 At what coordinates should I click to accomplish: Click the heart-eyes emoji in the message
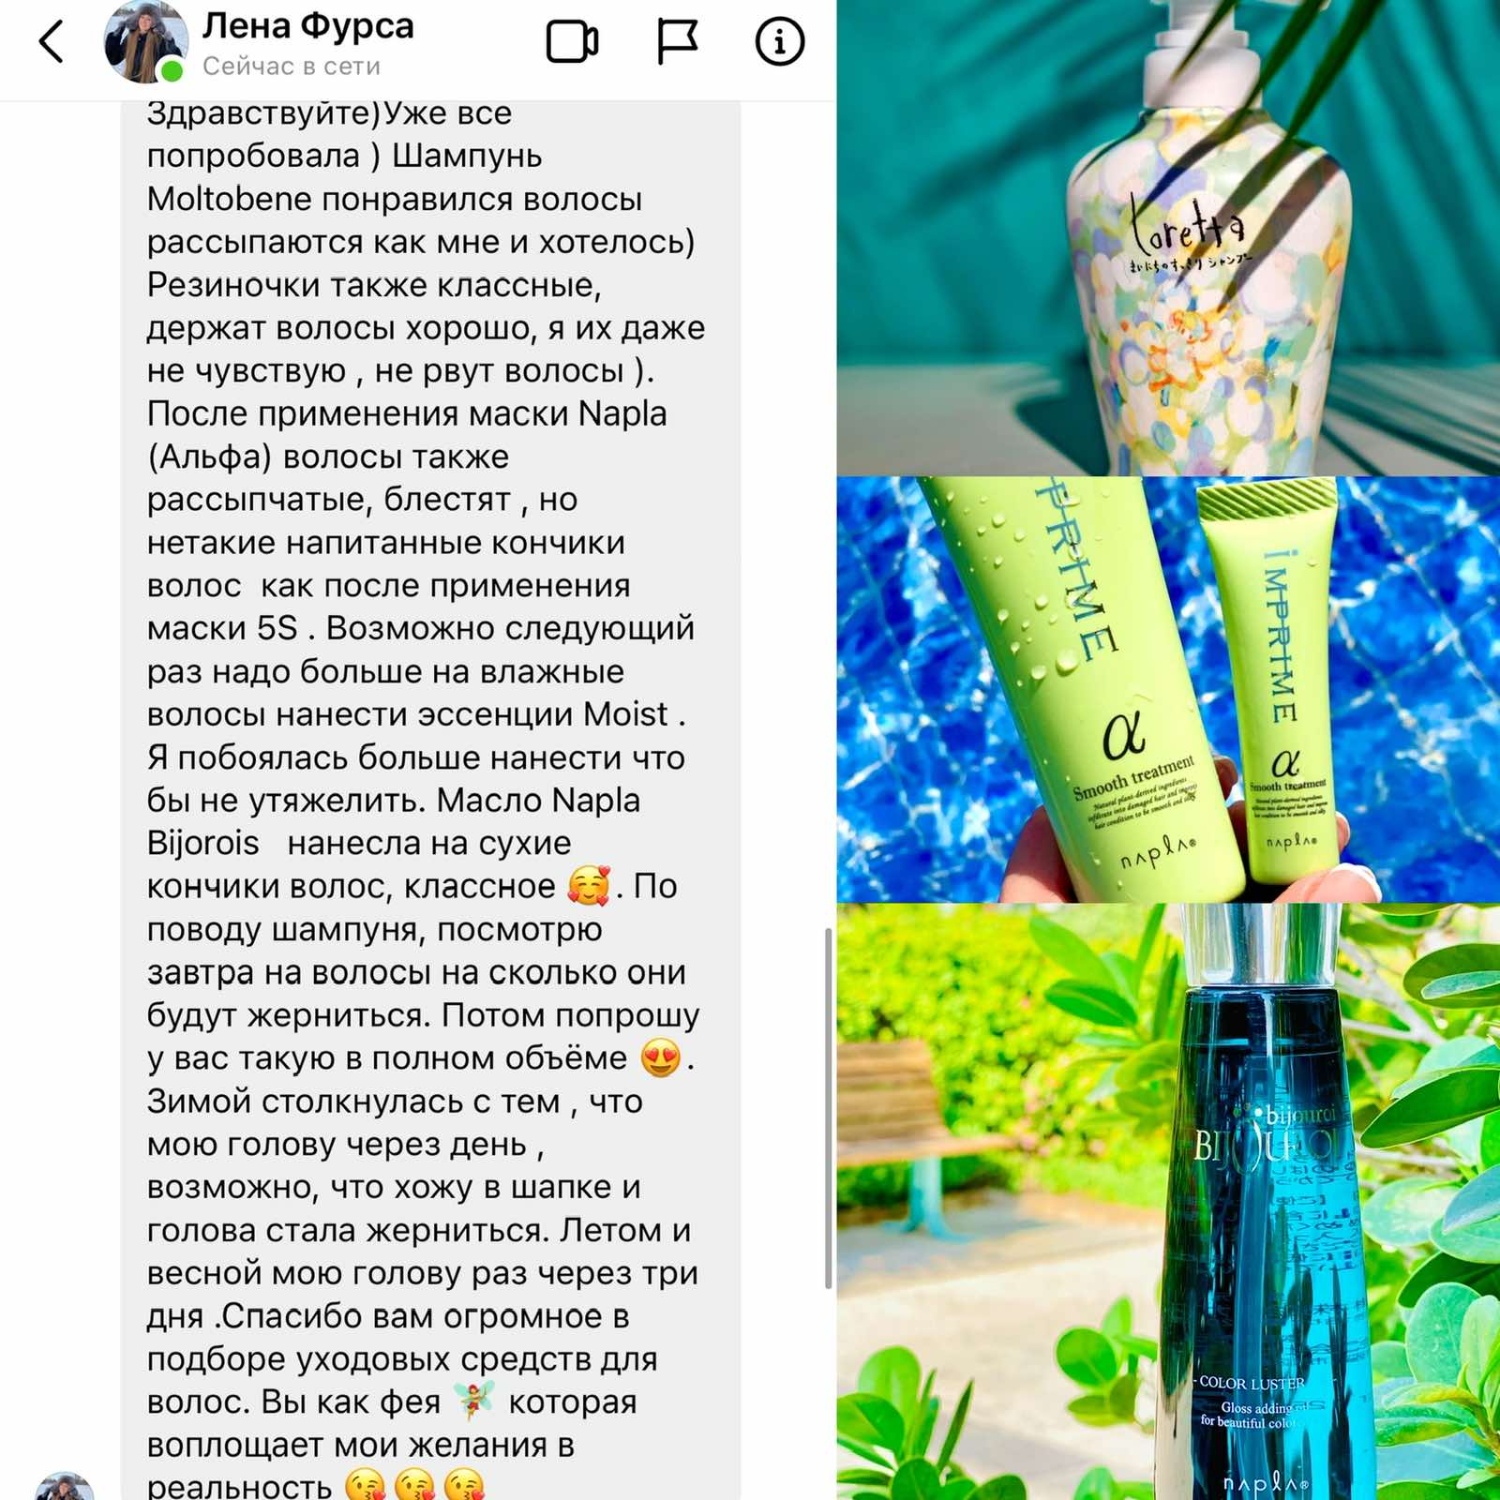(x=660, y=1058)
